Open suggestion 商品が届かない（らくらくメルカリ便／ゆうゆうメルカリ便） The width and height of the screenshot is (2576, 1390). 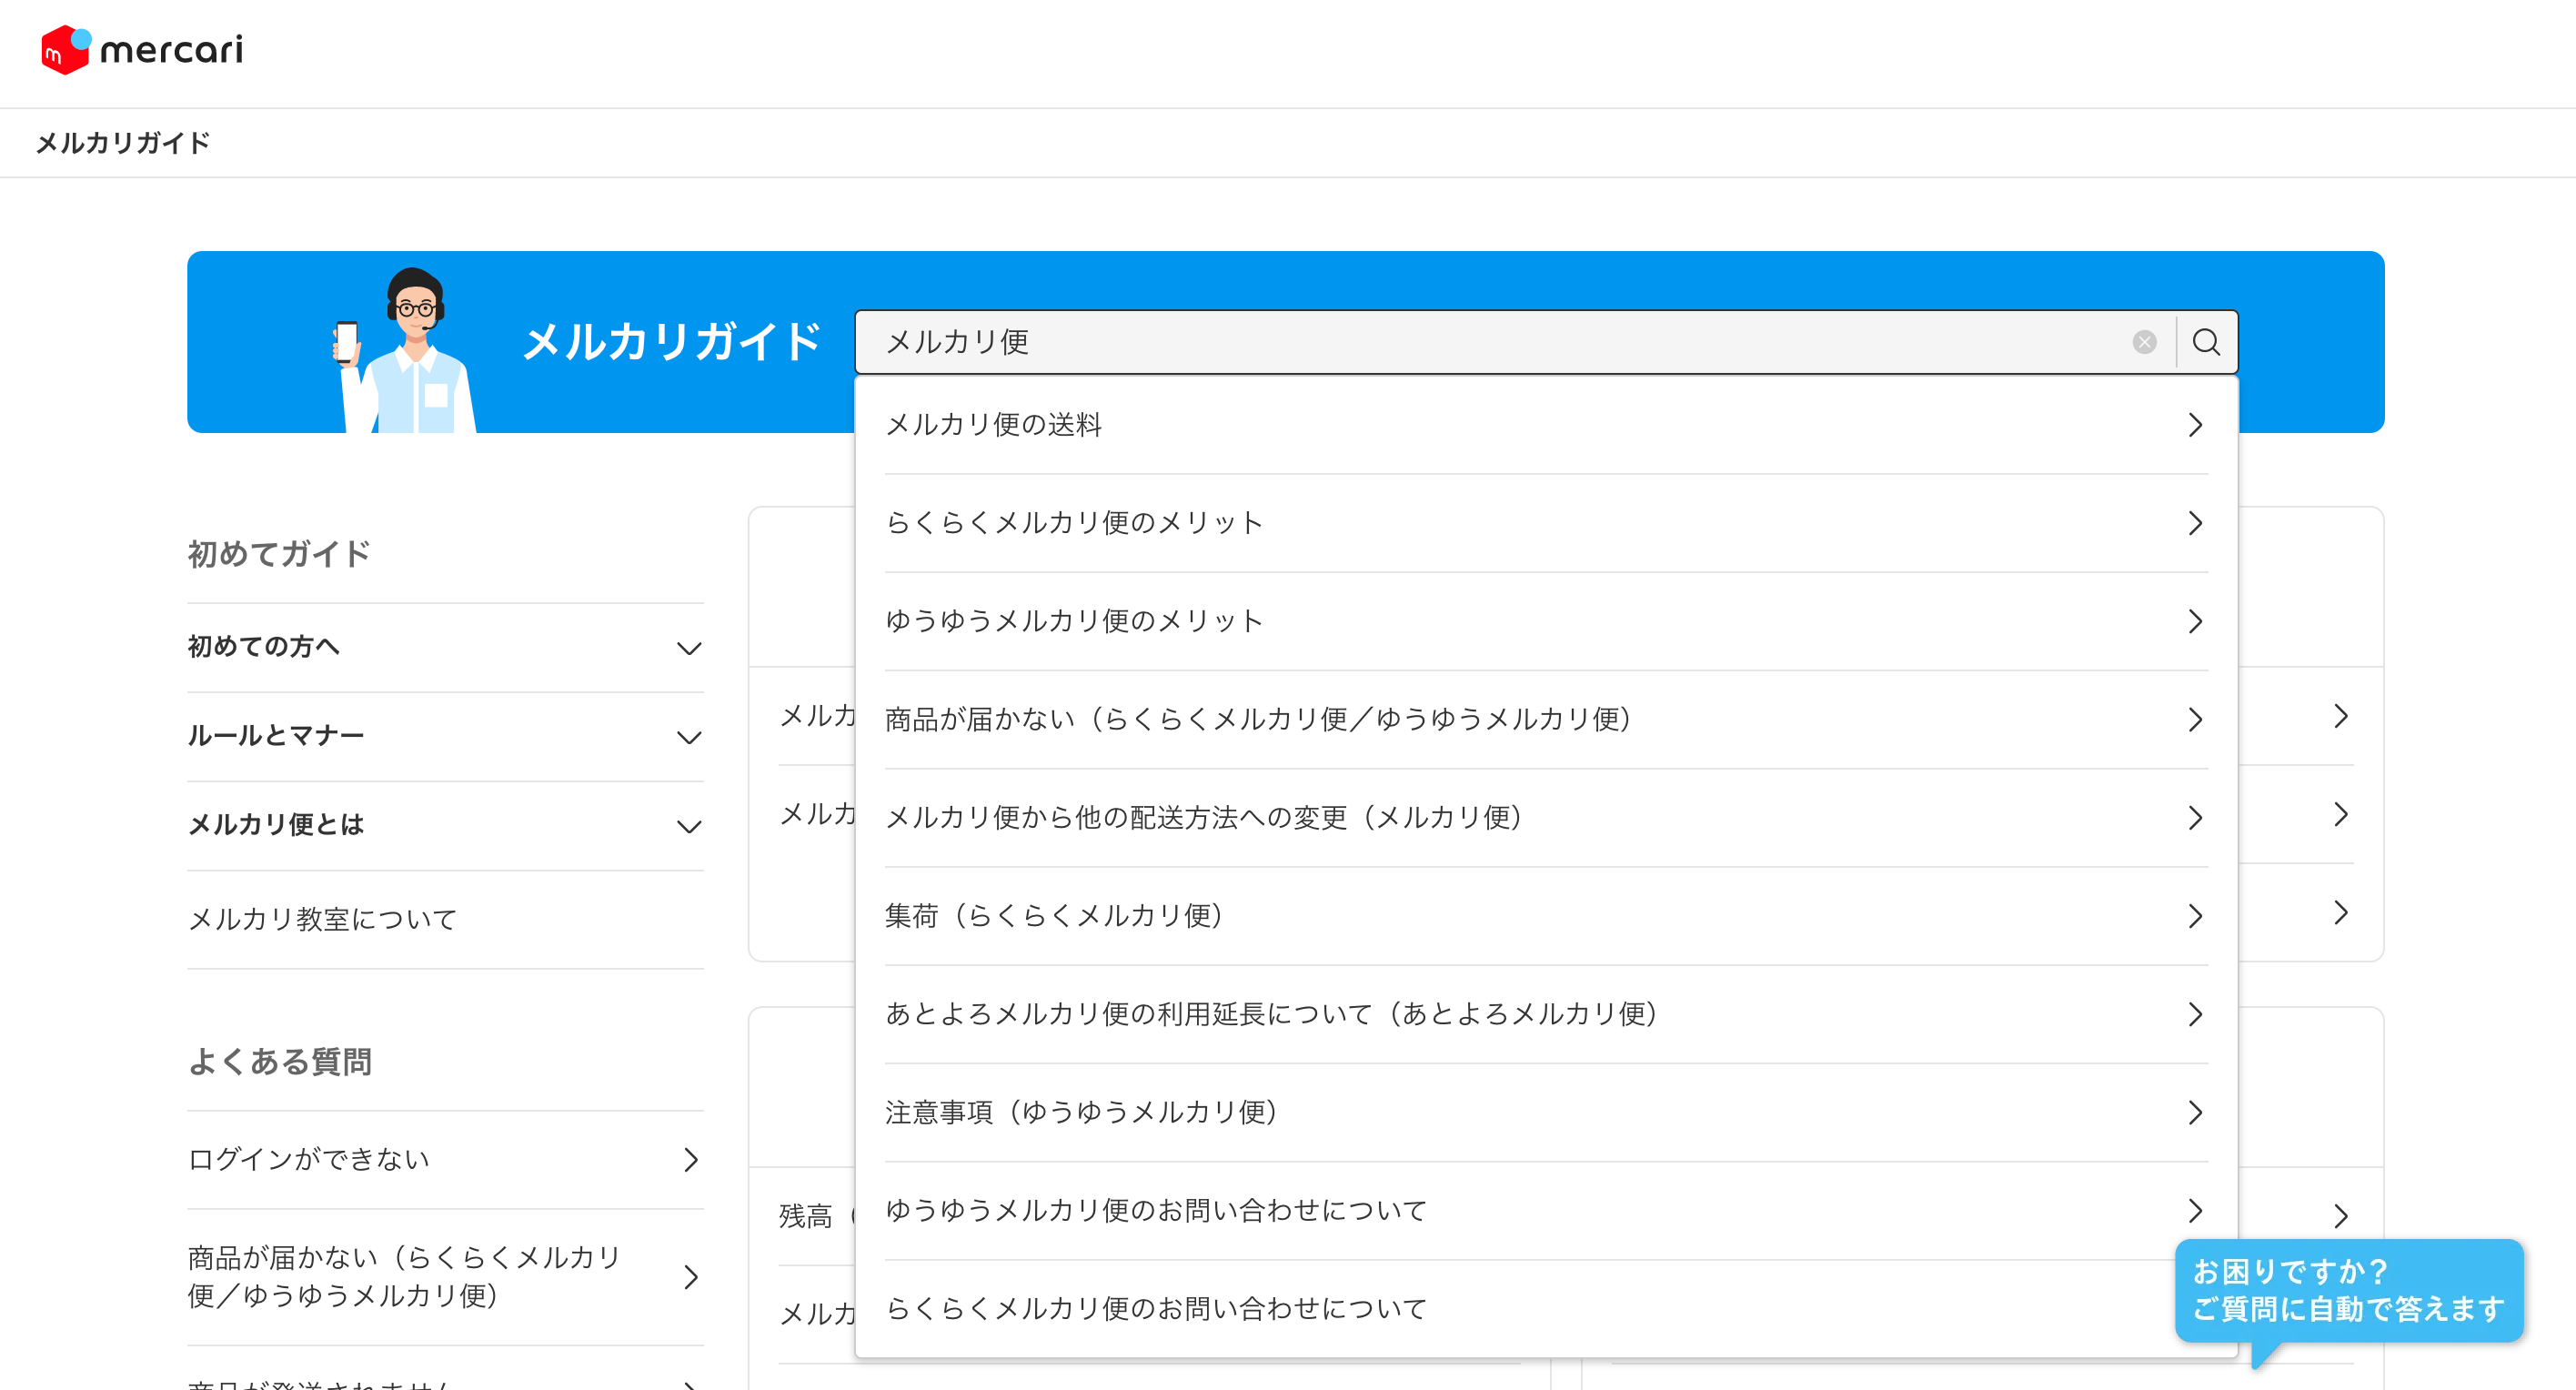(1546, 719)
